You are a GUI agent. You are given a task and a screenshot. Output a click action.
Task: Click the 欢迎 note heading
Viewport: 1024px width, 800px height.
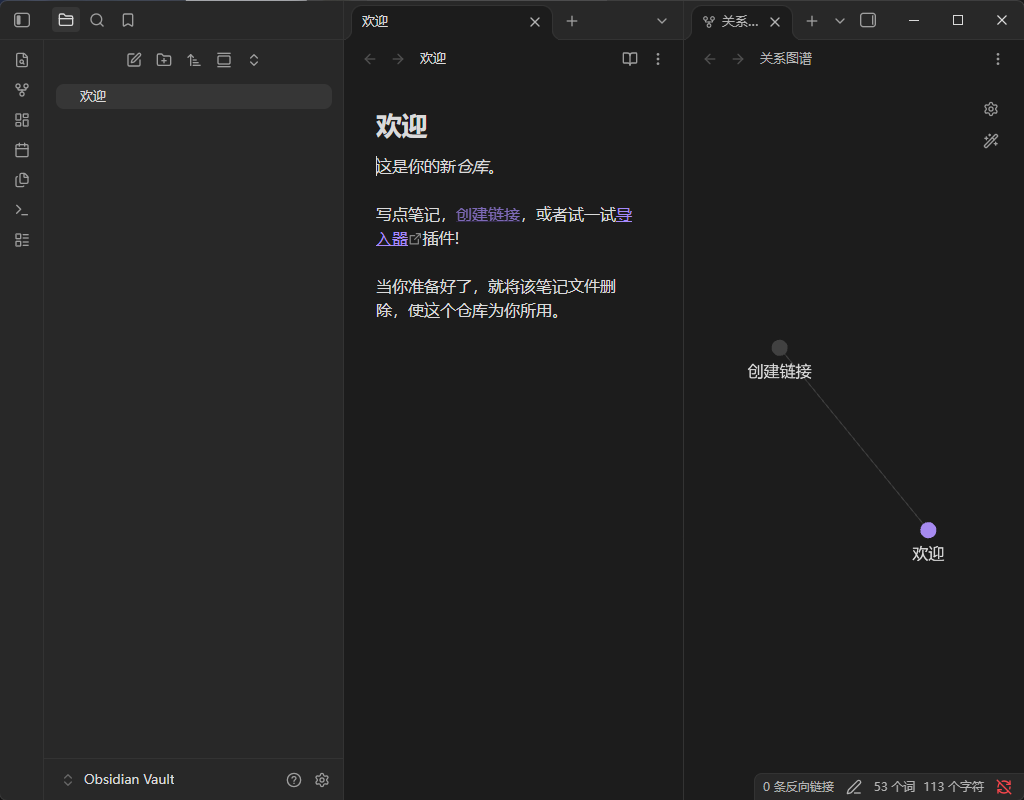click(x=402, y=126)
